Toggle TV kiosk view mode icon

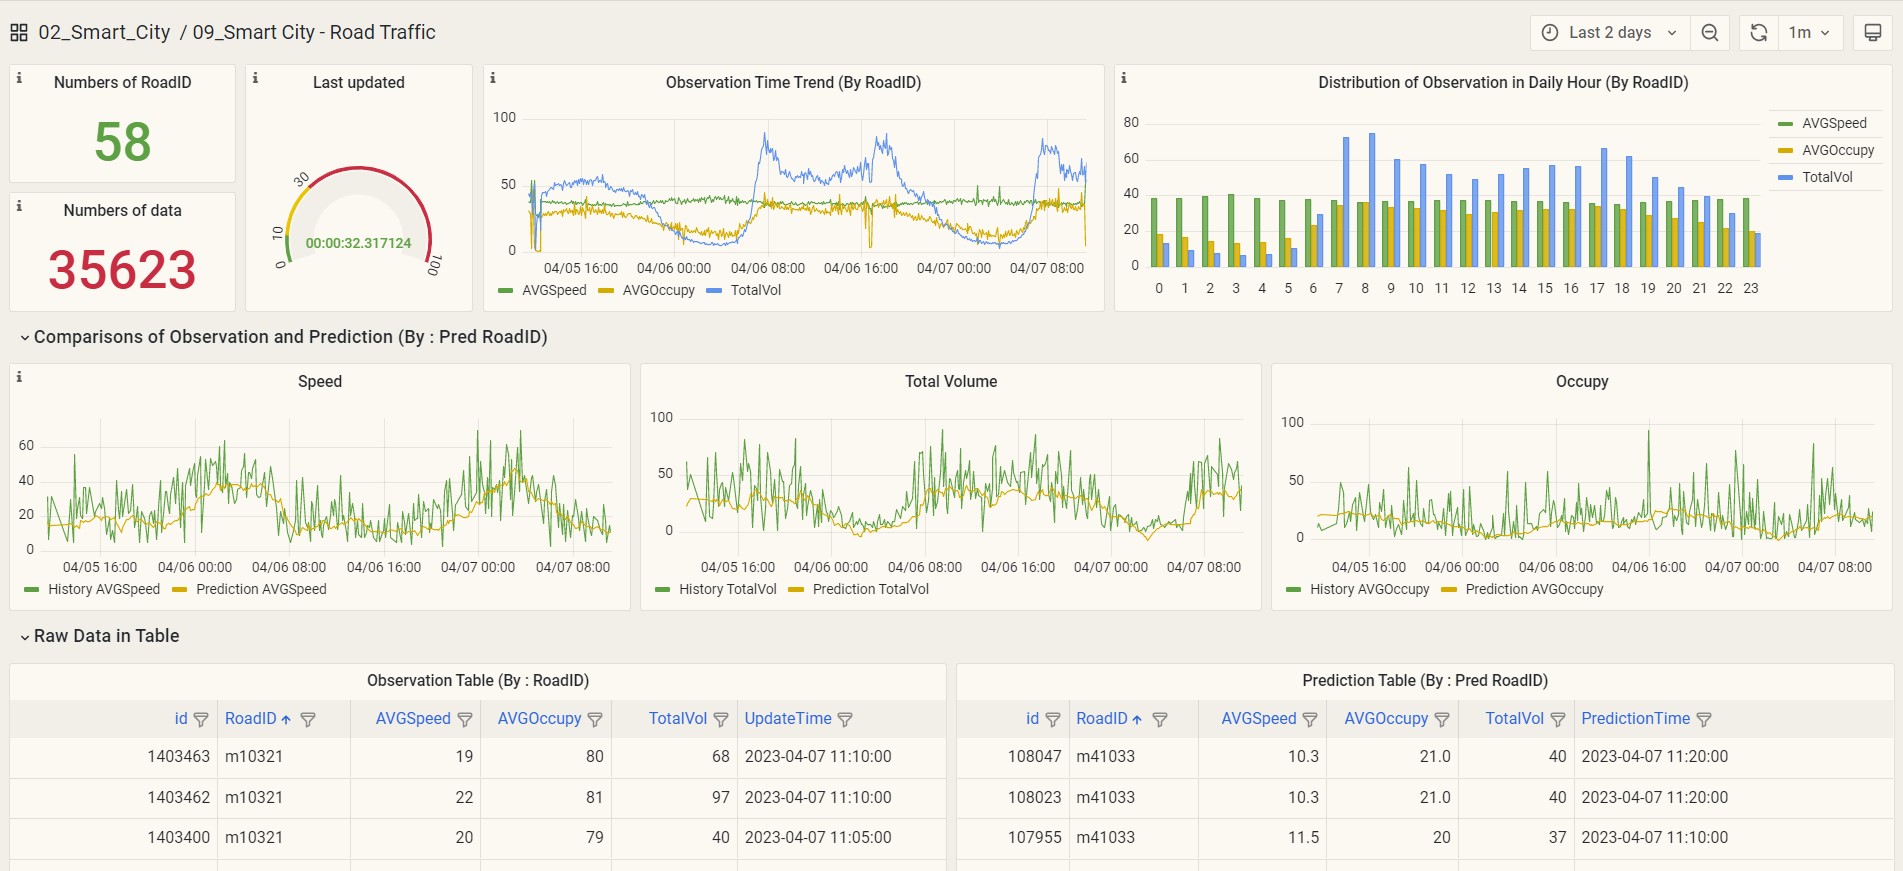tap(1873, 33)
